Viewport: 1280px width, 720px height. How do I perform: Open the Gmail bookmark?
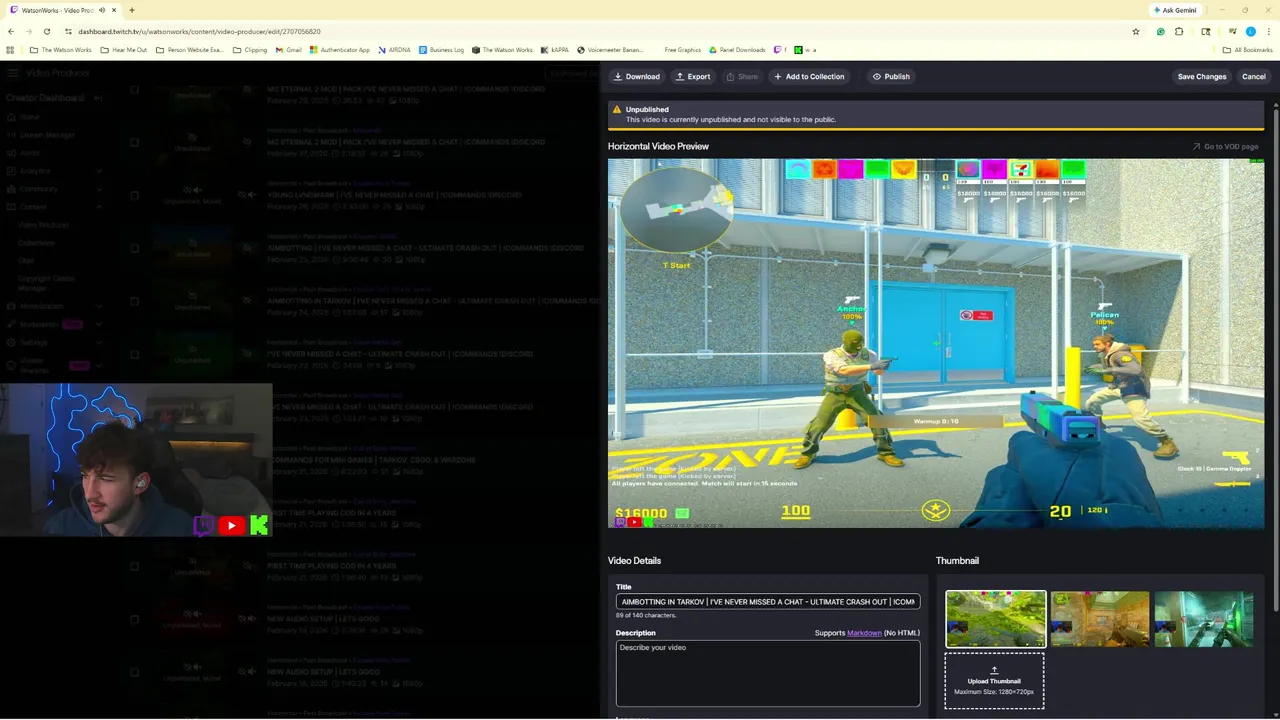coord(288,50)
